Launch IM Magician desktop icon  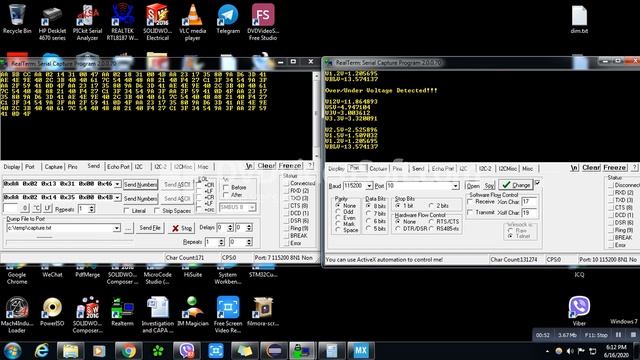[x=193, y=312]
